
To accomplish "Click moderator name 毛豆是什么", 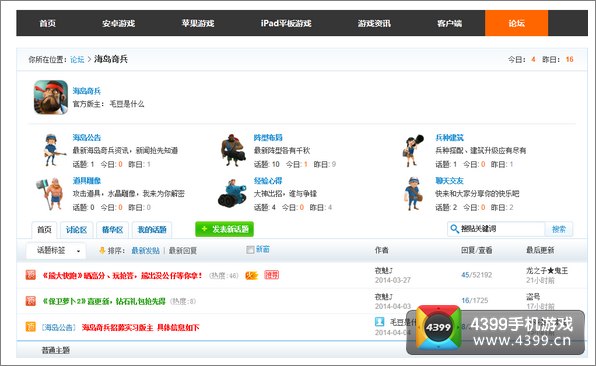I will [127, 104].
